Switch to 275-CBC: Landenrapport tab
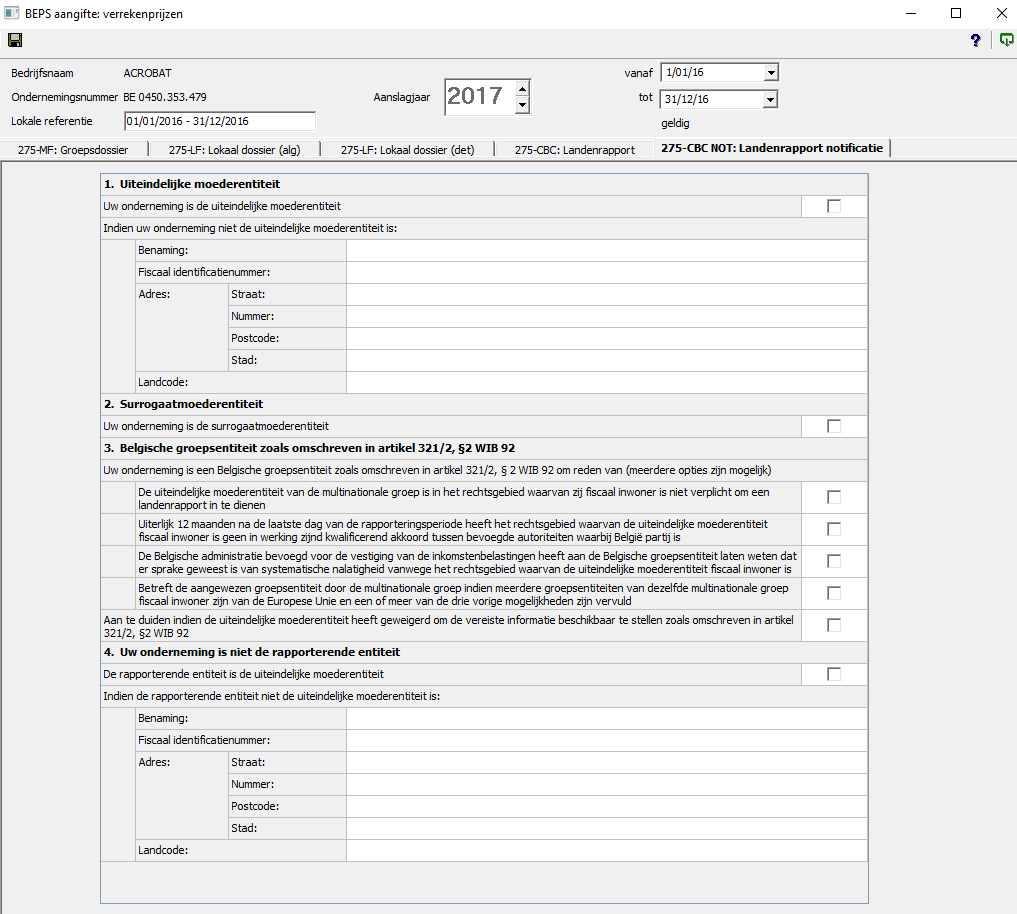1017x914 pixels. [575, 150]
